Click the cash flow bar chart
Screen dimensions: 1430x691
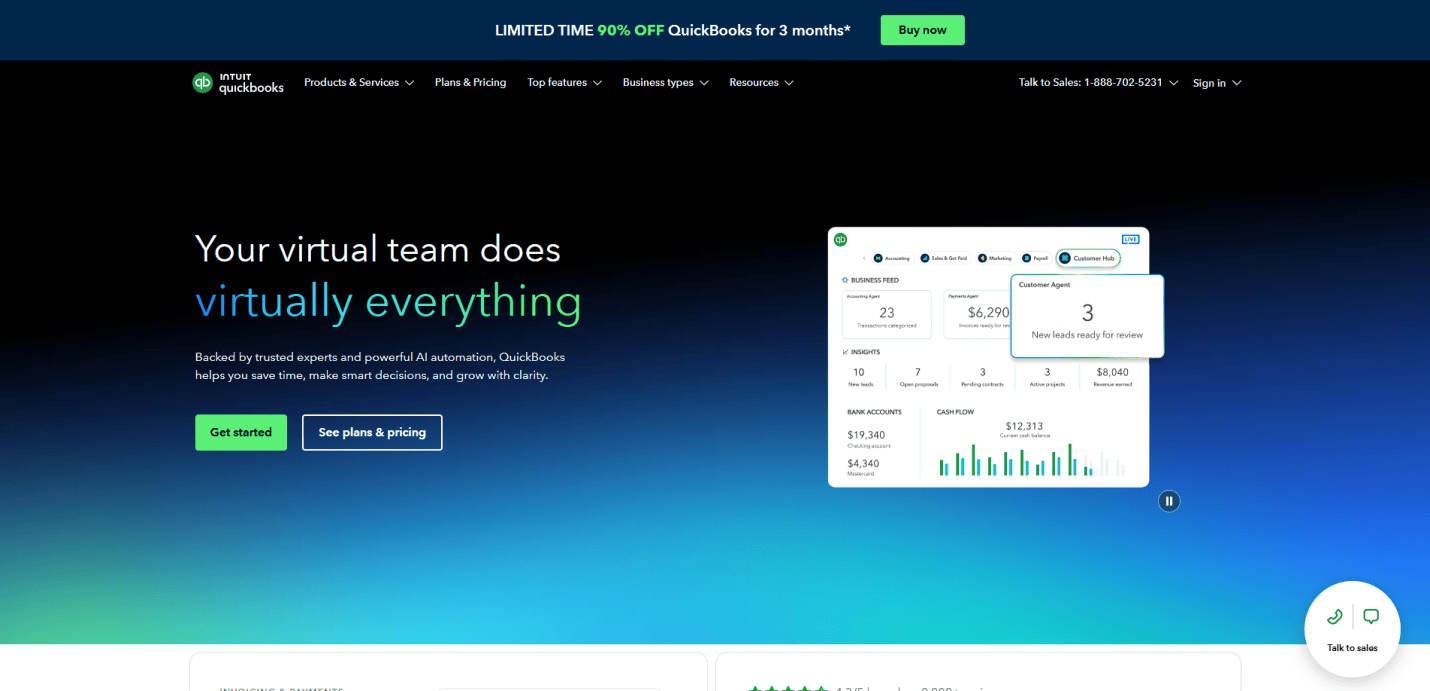pyautogui.click(x=1031, y=460)
